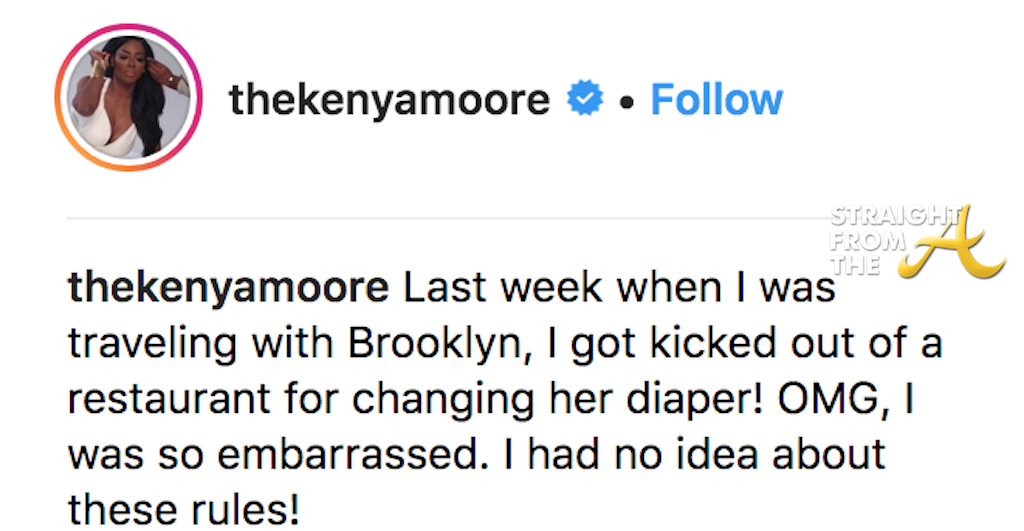Click "these rules!" at caption end

pyautogui.click(x=183, y=508)
